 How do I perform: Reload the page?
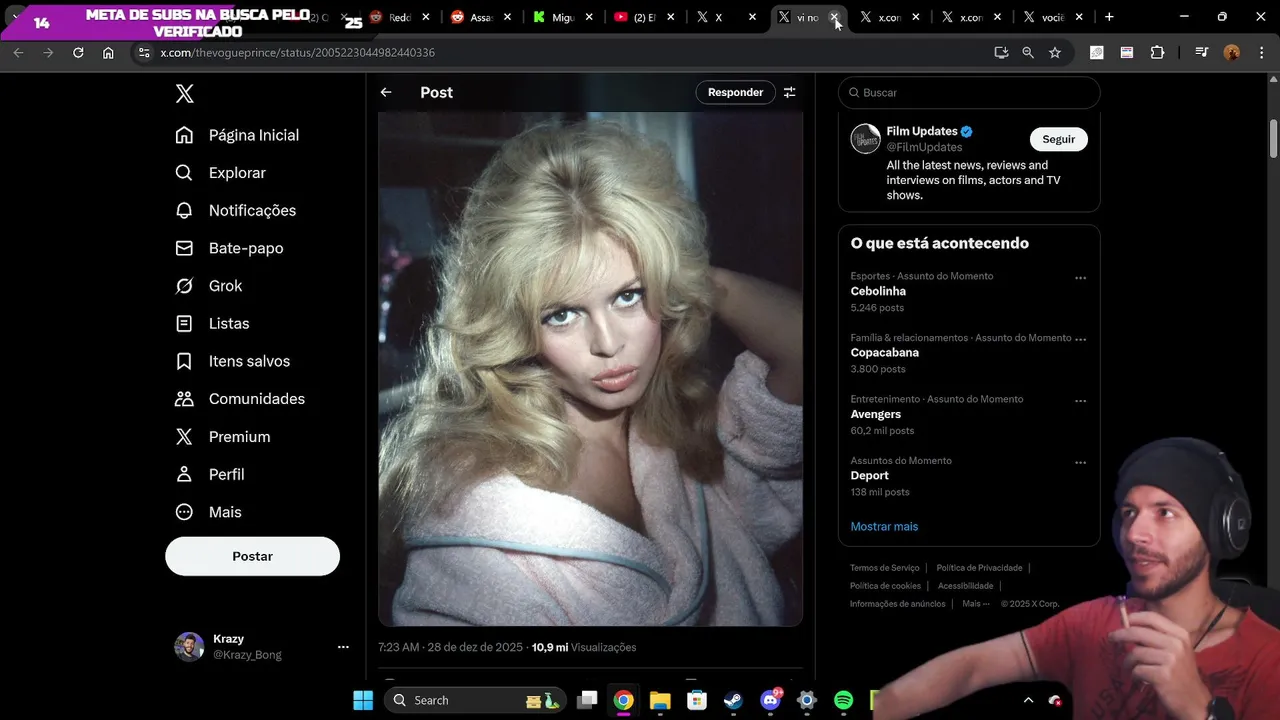78,52
